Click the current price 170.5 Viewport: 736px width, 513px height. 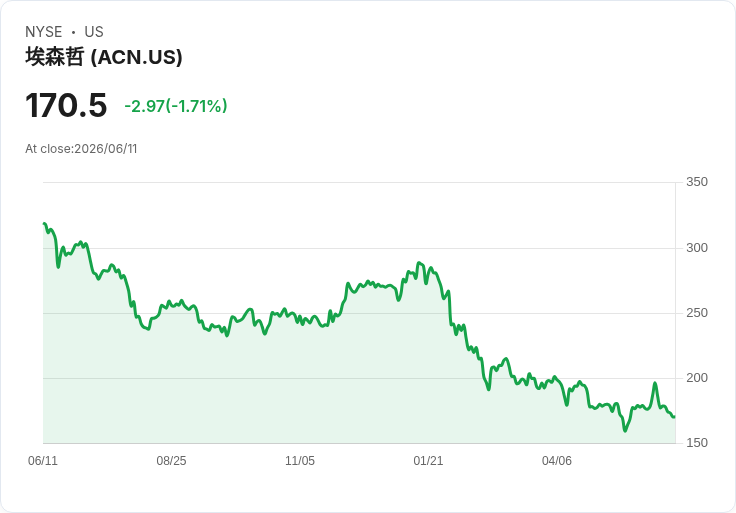click(66, 105)
